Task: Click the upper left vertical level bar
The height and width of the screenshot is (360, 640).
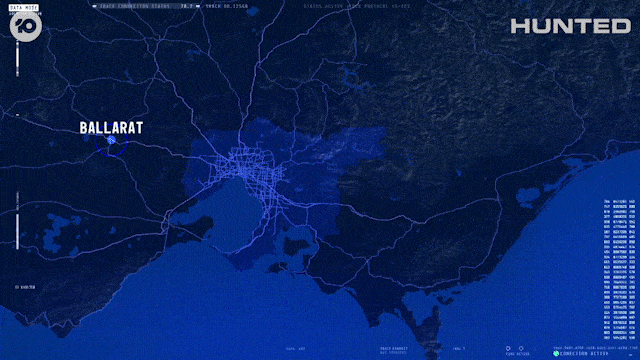Action: [x=17, y=58]
